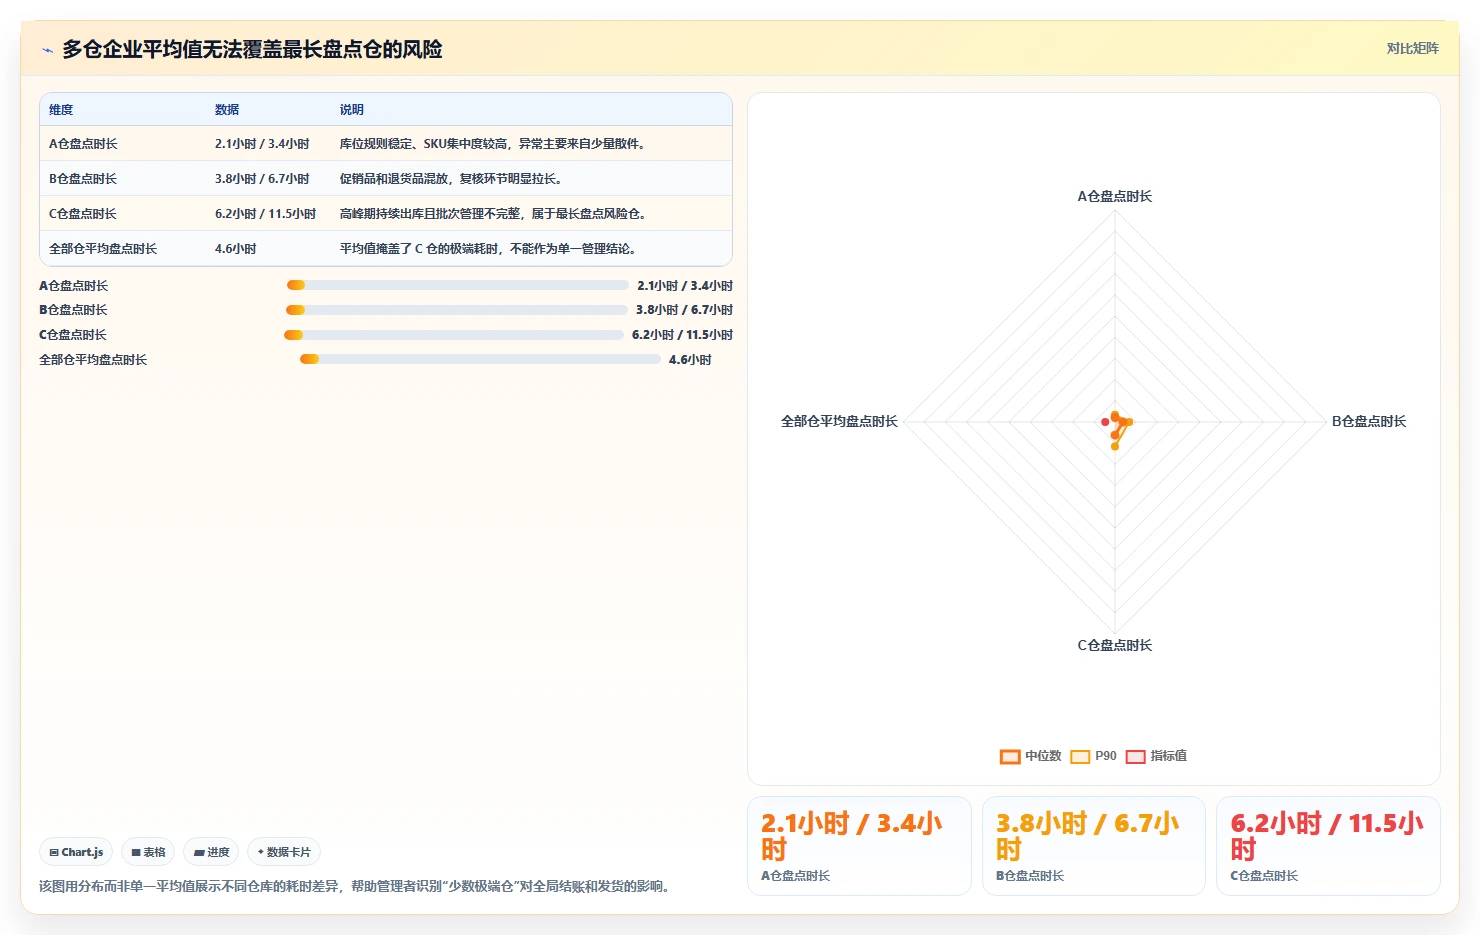Image resolution: width=1480 pixels, height=935 pixels.
Task: Click the Chart.js tag chip
Action: 76,852
